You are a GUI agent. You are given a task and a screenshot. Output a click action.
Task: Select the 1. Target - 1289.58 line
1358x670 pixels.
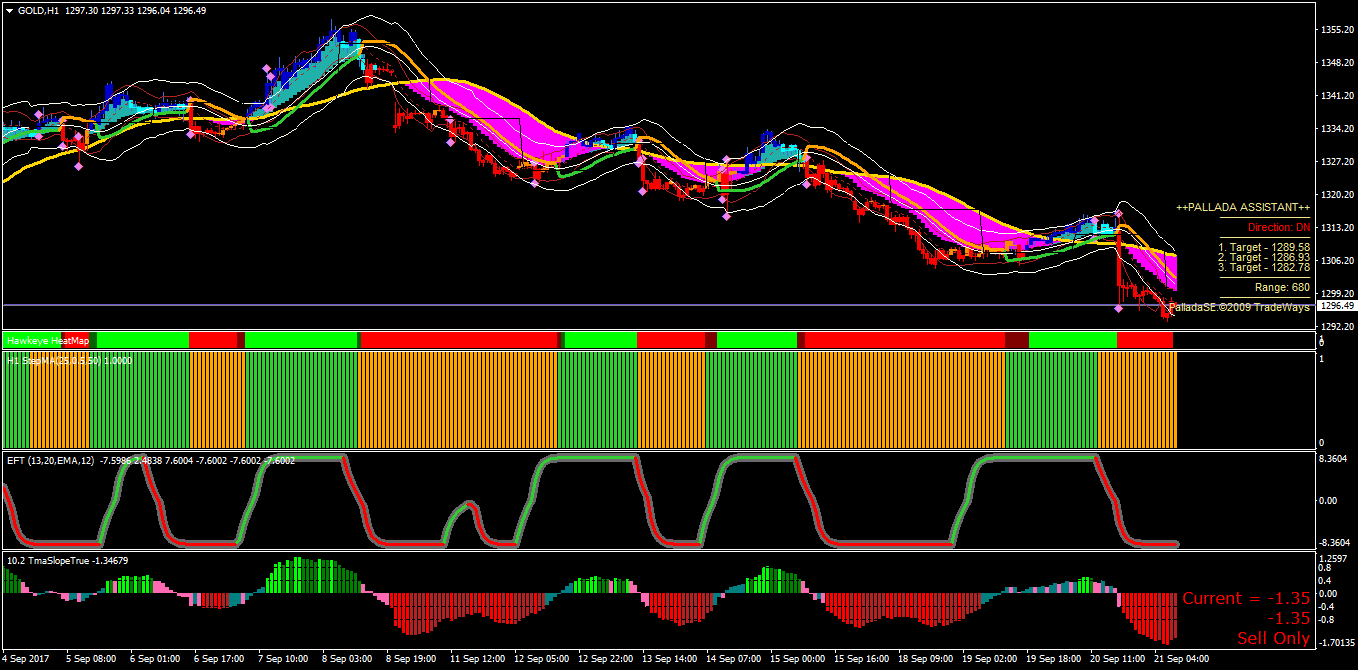(x=1264, y=247)
